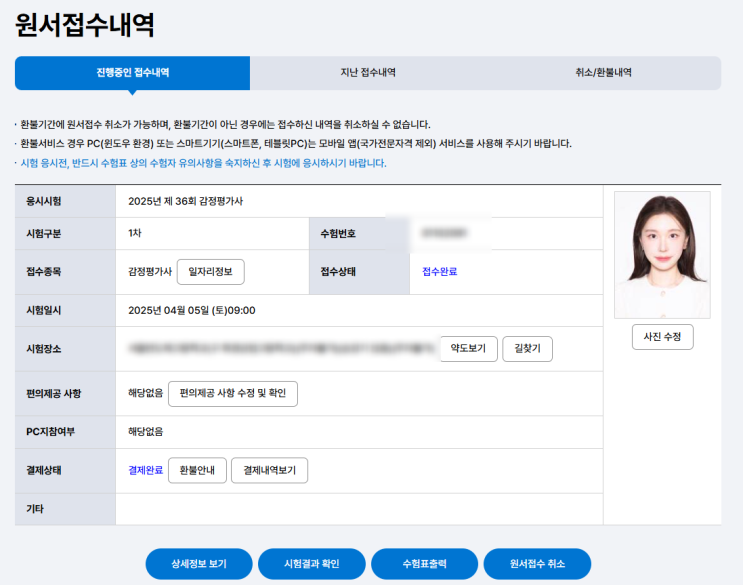Click the 수험번호 label cell
Viewport: 743px width, 585px height.
359,234
